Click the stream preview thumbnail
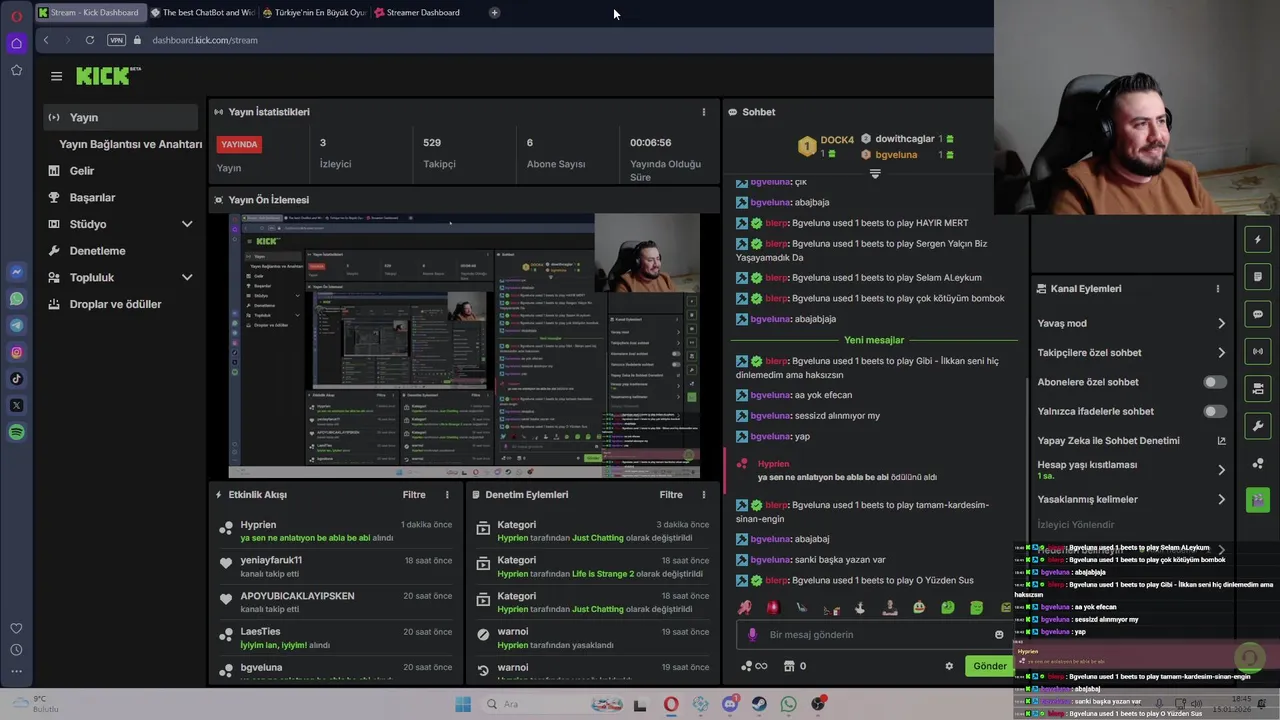 [464, 346]
